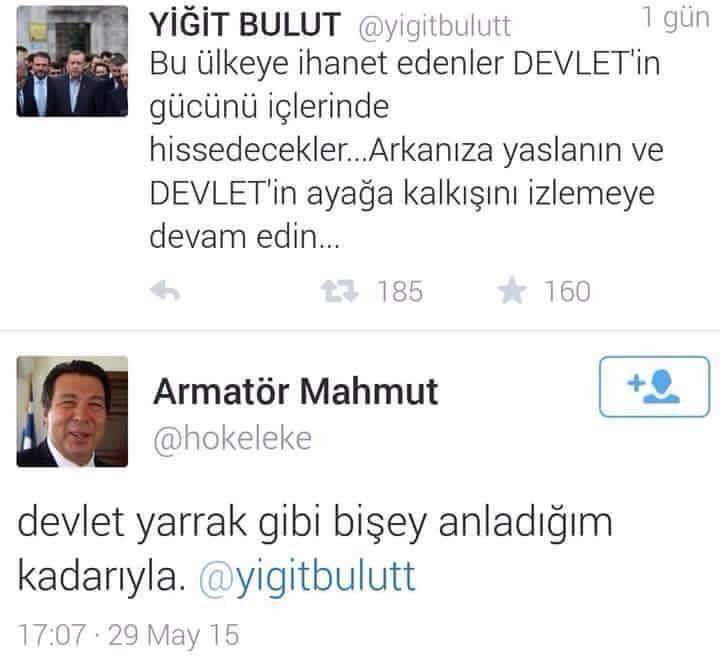Viewport: 720px width, 660px height.
Task: Follow Armatör Mahmut with the add-user button
Action: (654, 387)
